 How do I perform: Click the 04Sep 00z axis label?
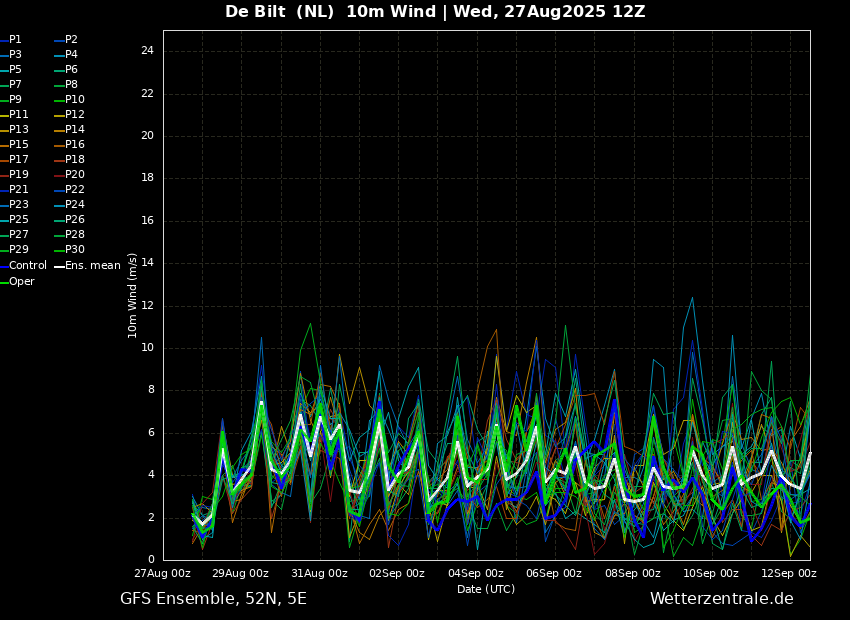click(x=475, y=573)
